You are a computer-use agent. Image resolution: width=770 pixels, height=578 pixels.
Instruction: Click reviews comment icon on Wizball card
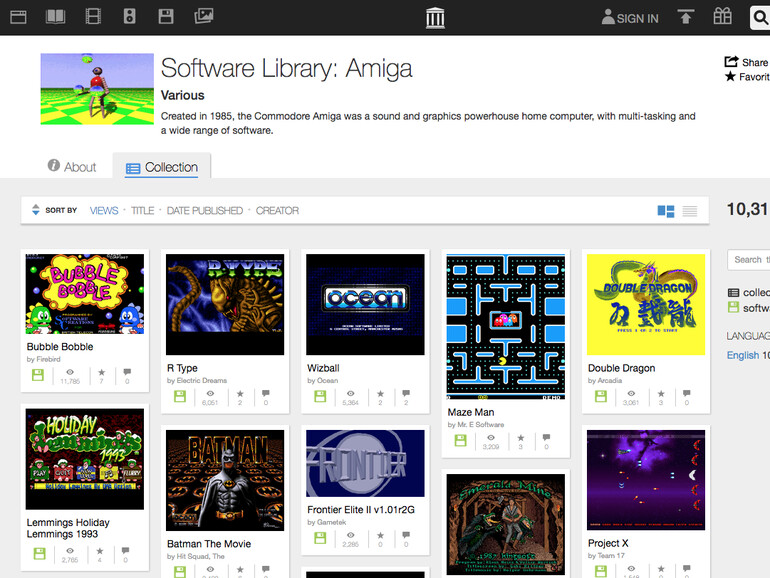point(406,393)
